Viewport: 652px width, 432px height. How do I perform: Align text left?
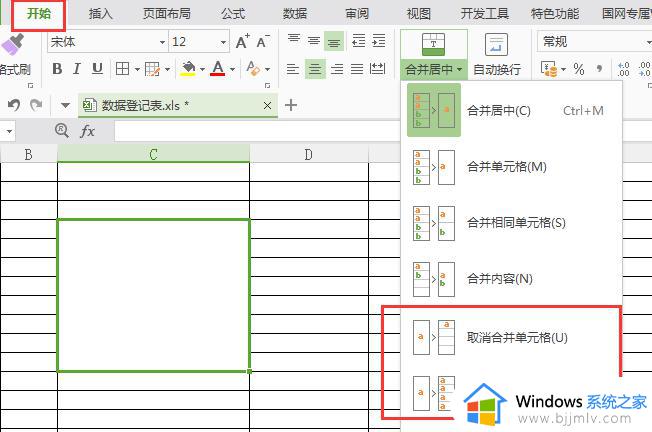[293, 69]
